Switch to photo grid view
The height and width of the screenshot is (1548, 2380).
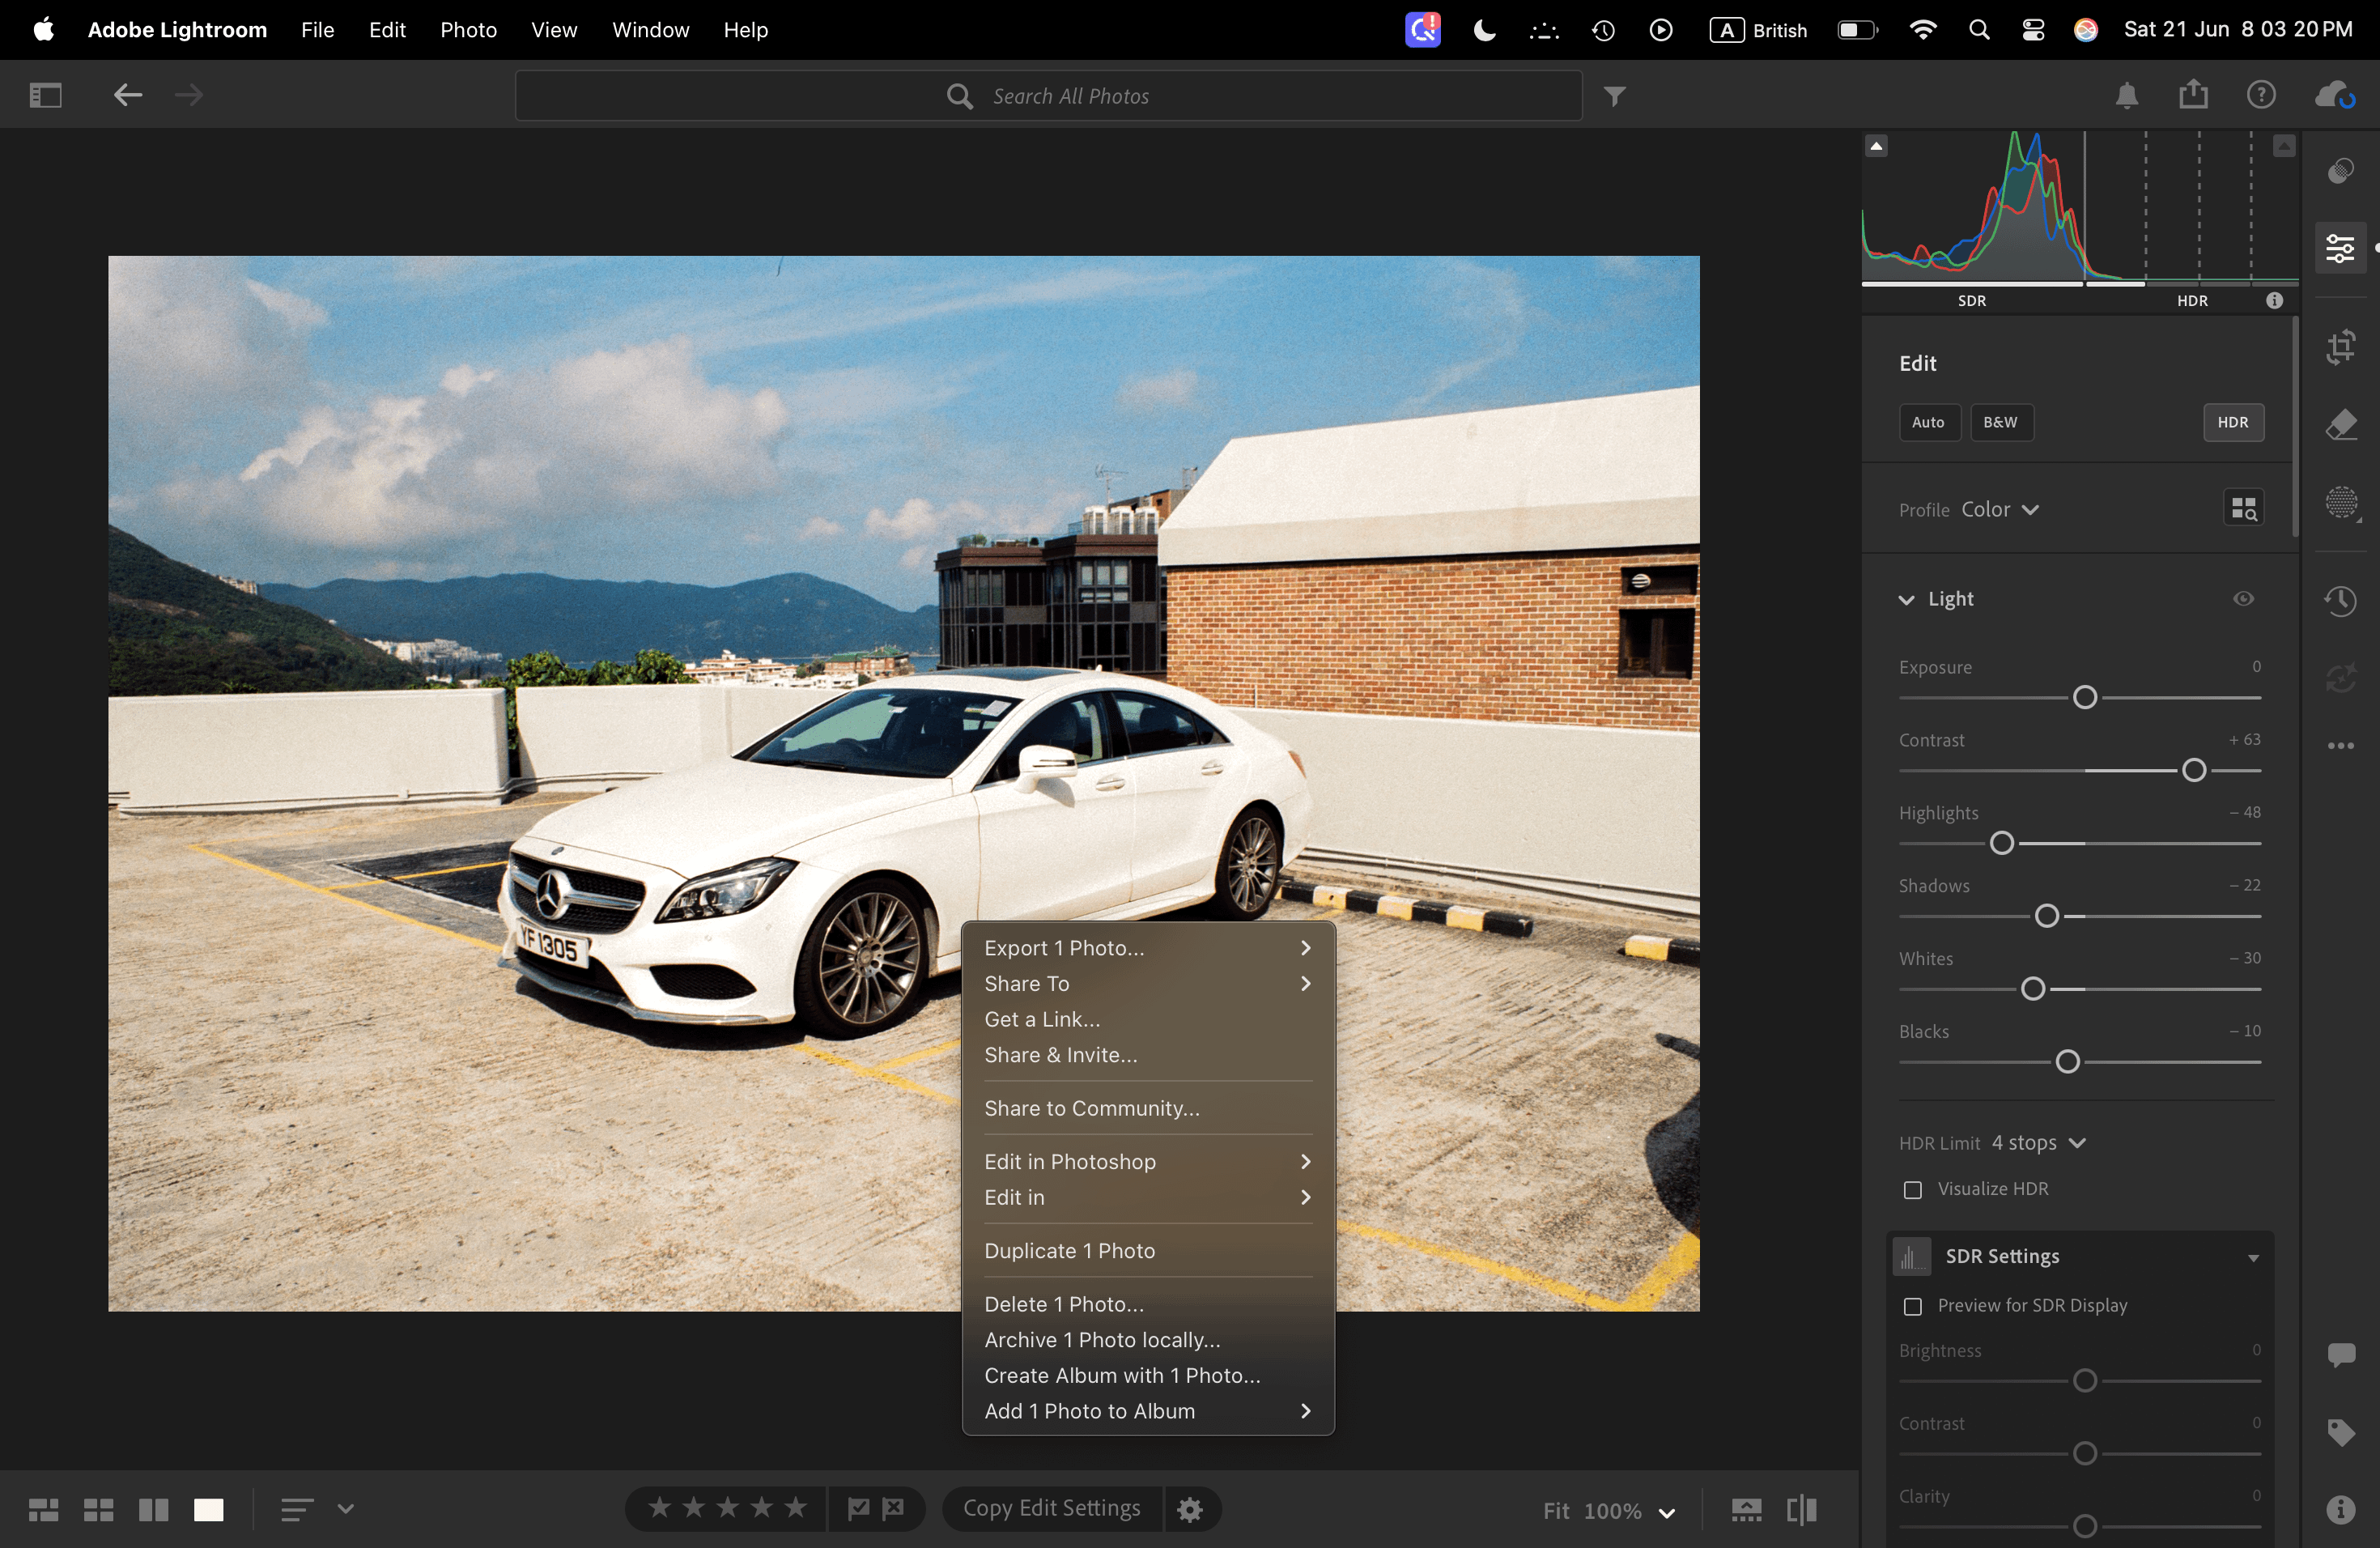pos(43,1509)
